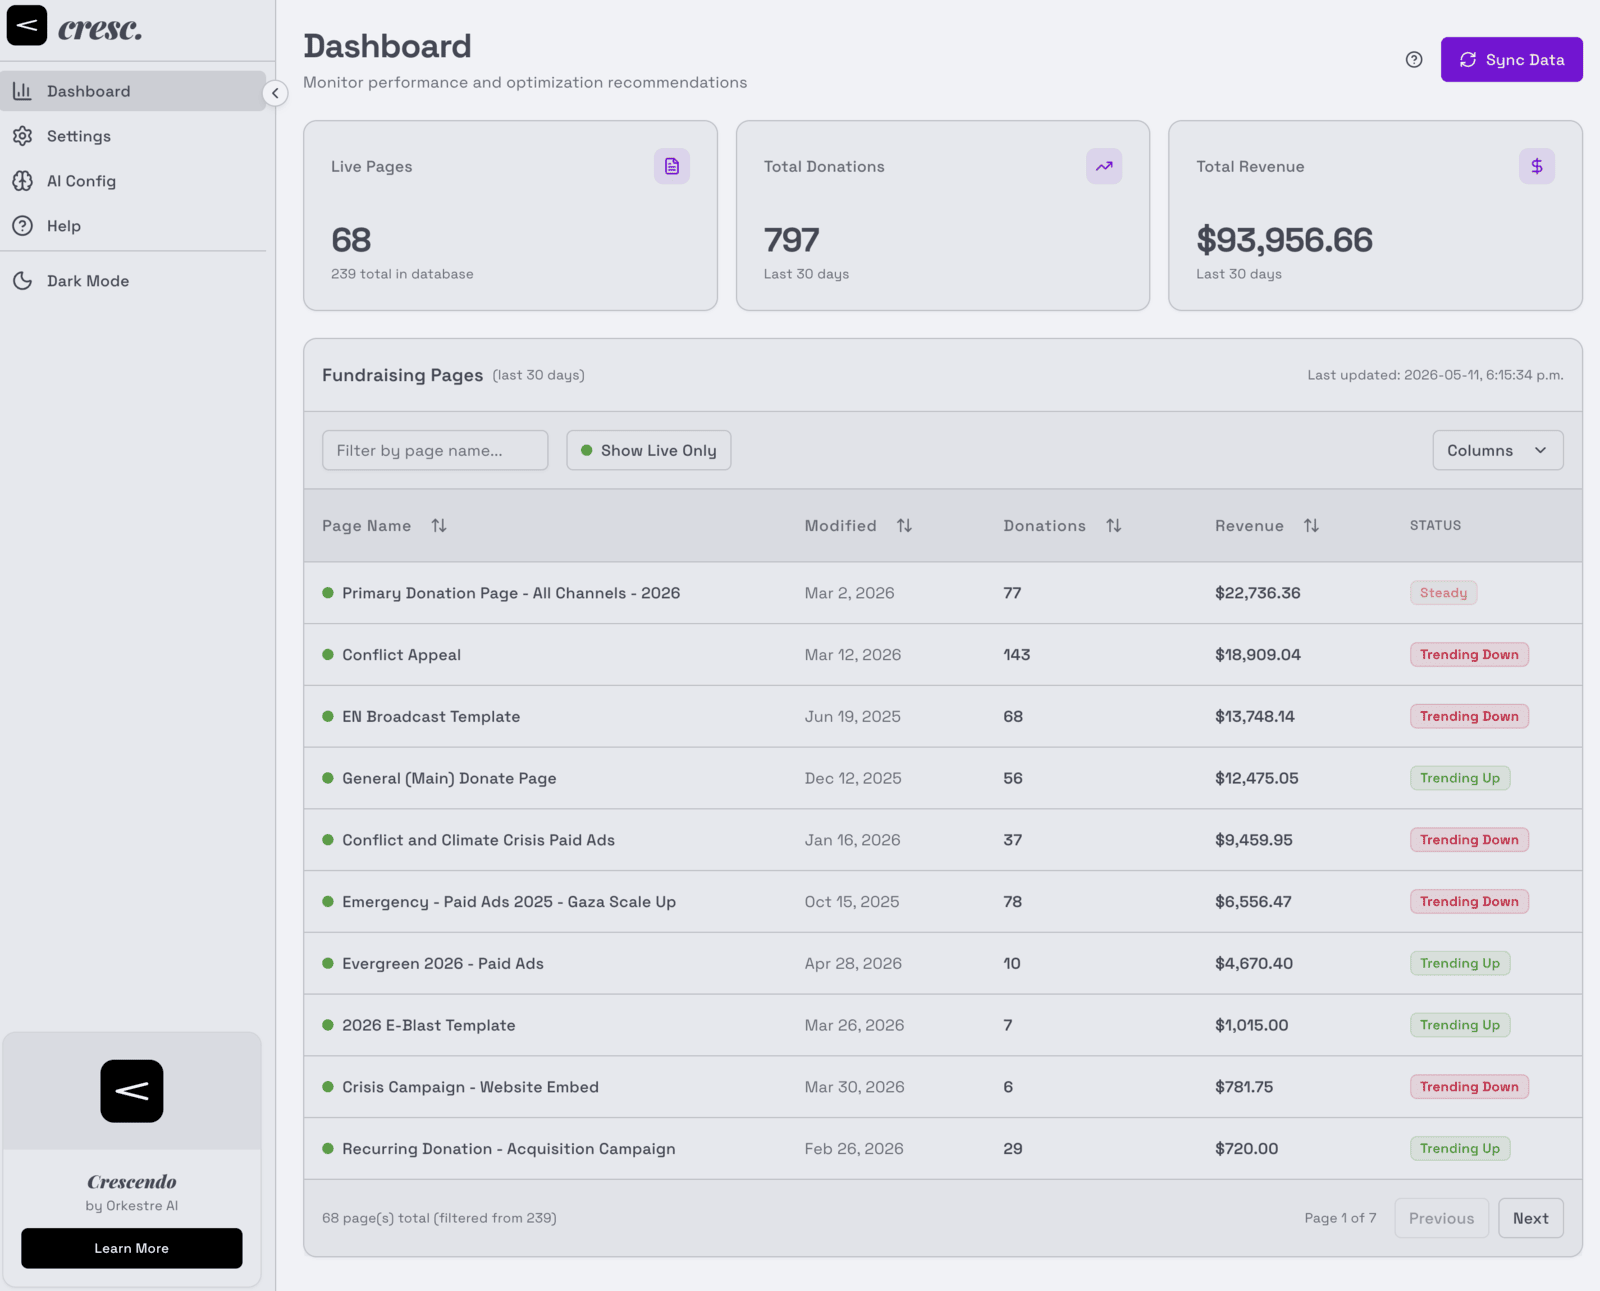The height and width of the screenshot is (1291, 1600).
Task: Click the Previous page button
Action: tap(1441, 1218)
